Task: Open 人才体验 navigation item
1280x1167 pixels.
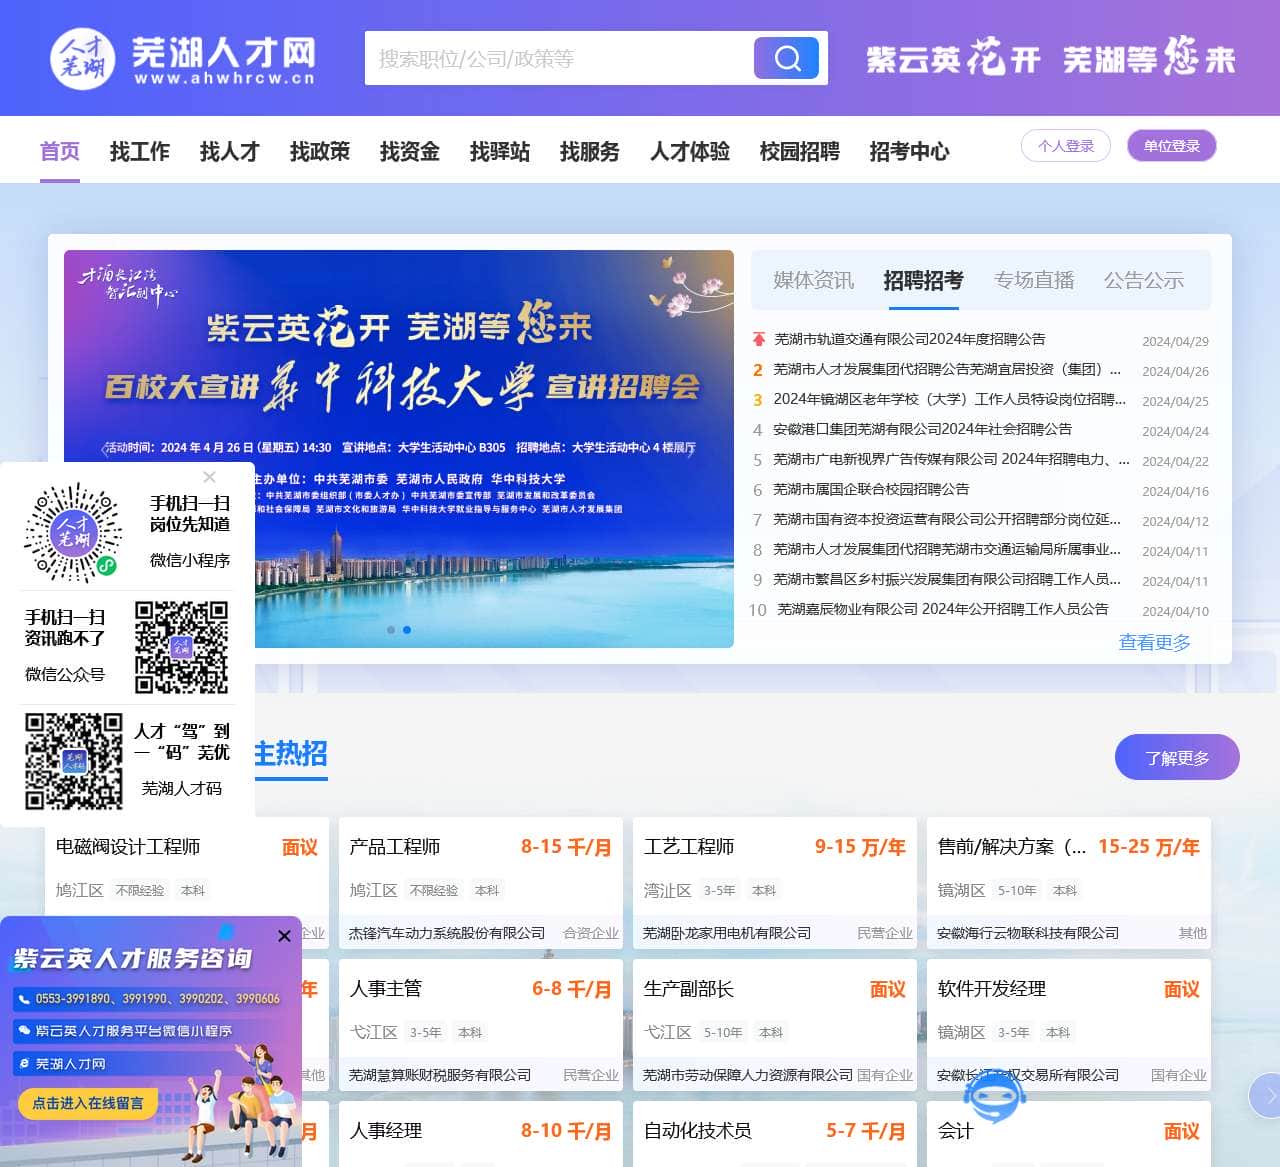Action: click(x=690, y=151)
